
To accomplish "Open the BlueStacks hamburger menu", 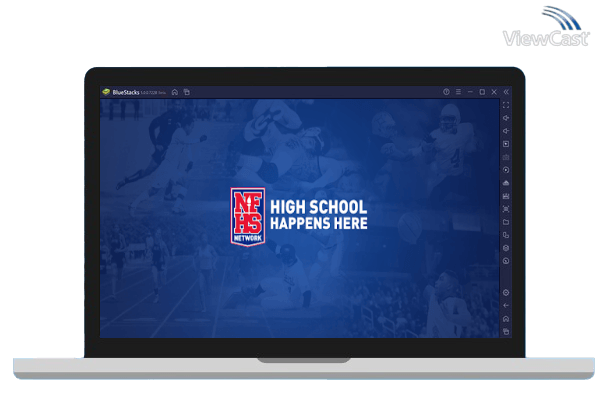I will coord(458,92).
